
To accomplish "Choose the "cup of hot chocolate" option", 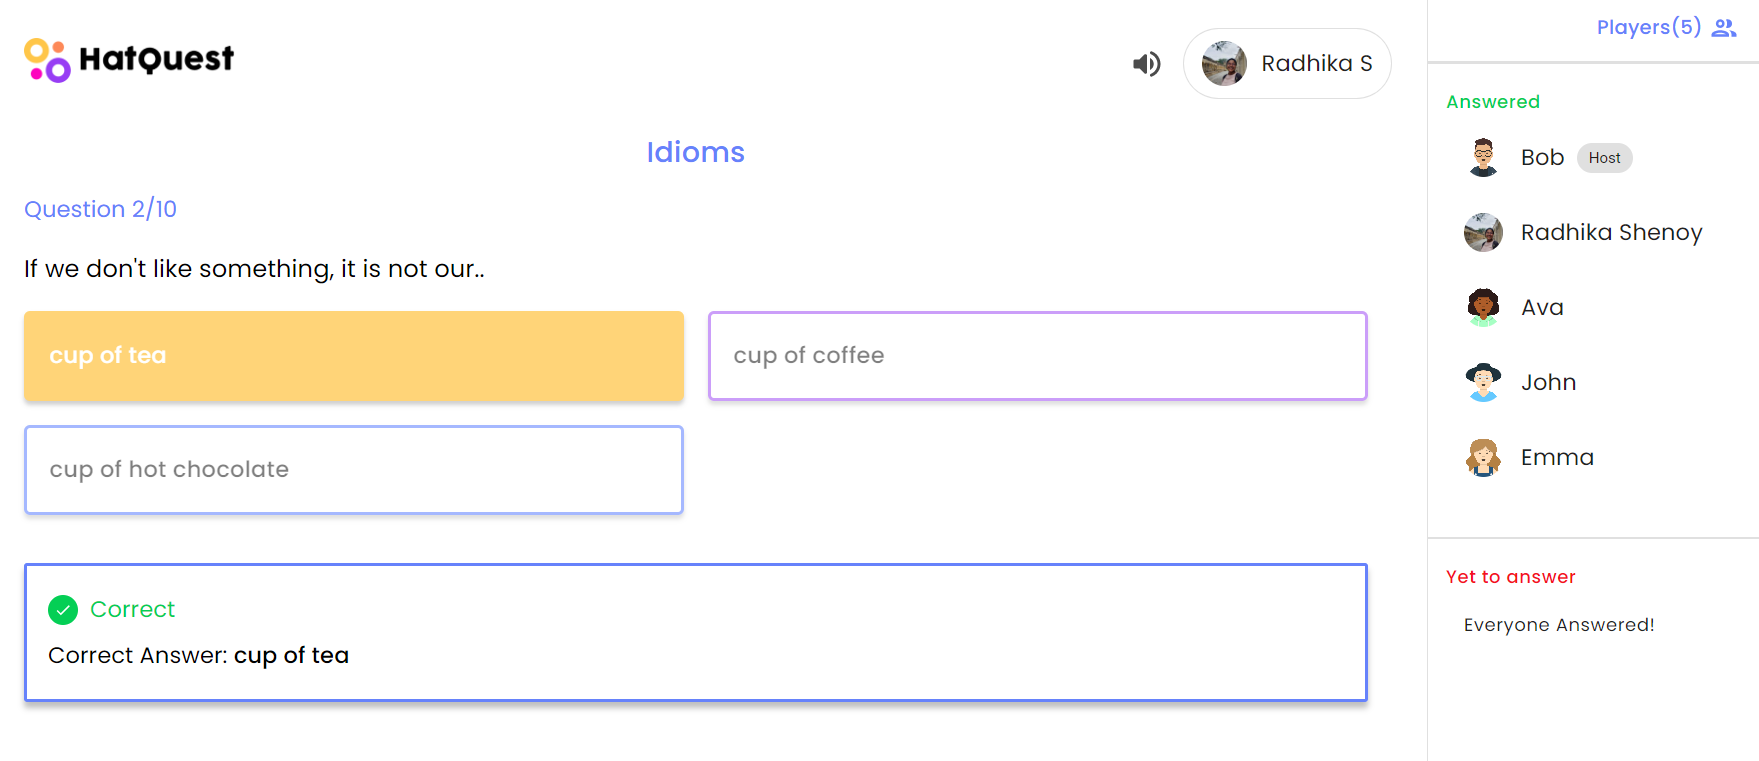I will point(354,470).
